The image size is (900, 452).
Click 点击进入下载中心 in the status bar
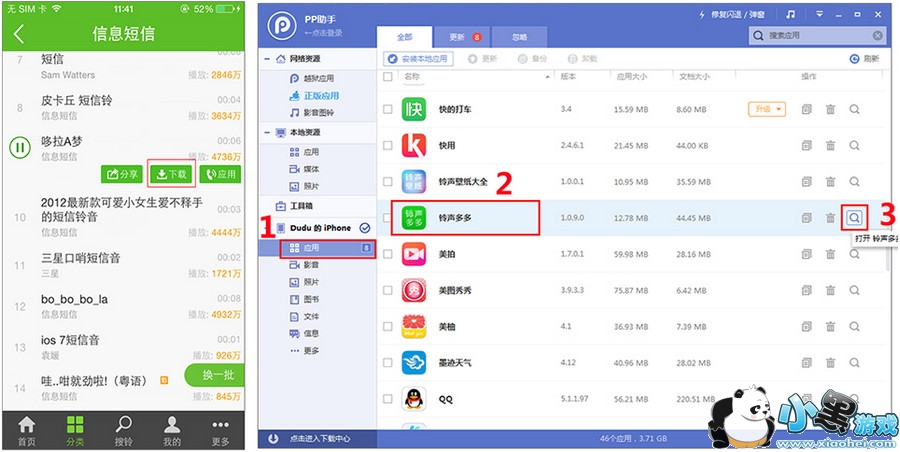(x=320, y=439)
